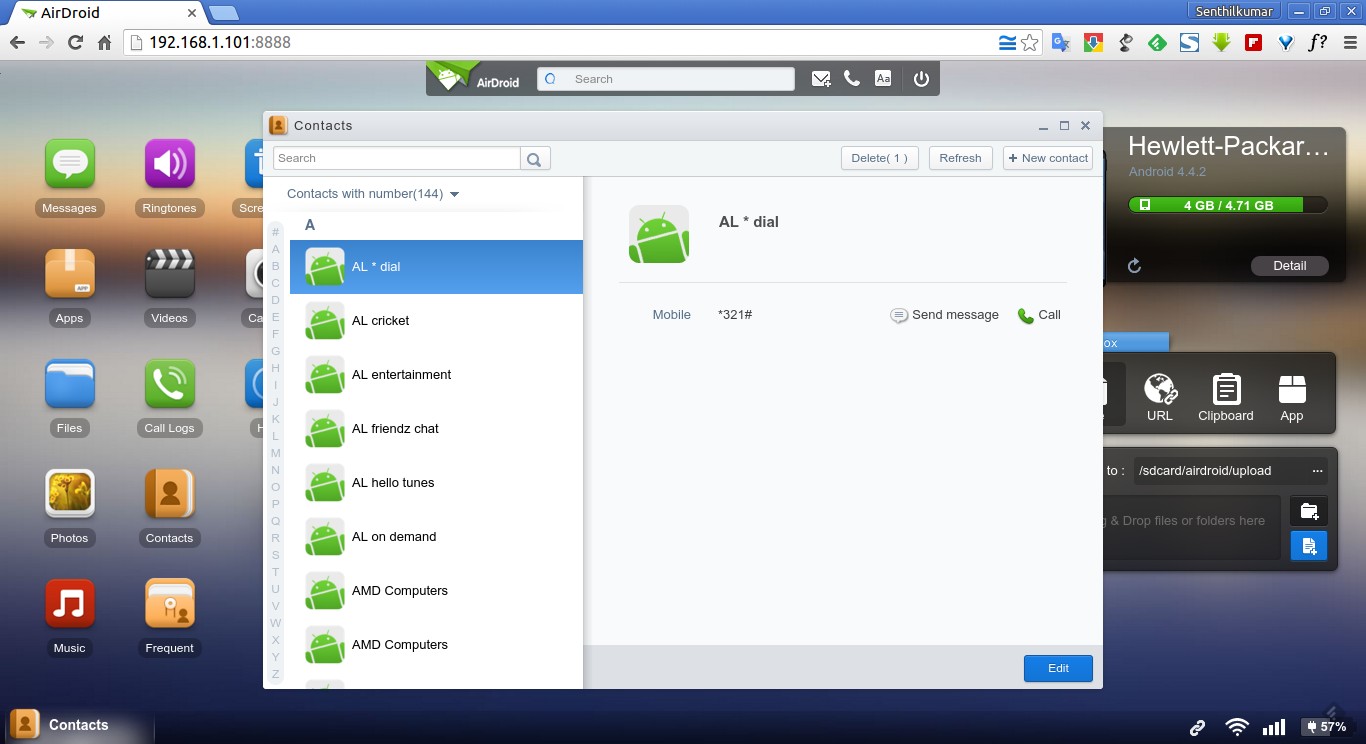The image size is (1366, 744).
Task: Open the Photos app icon
Action: tap(69, 495)
